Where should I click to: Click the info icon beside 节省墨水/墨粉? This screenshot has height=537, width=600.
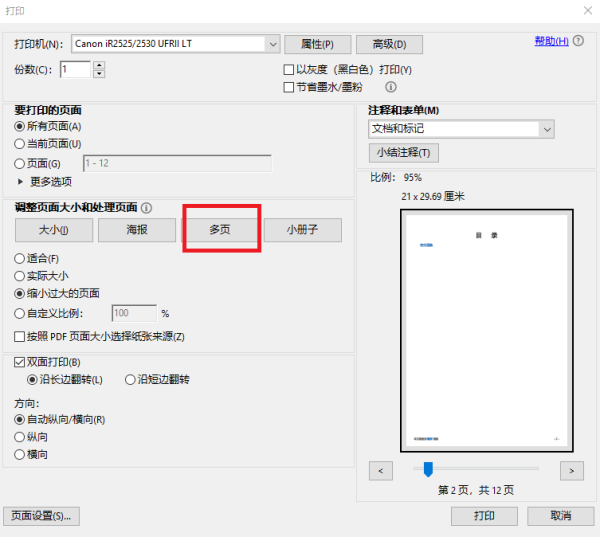(x=391, y=87)
